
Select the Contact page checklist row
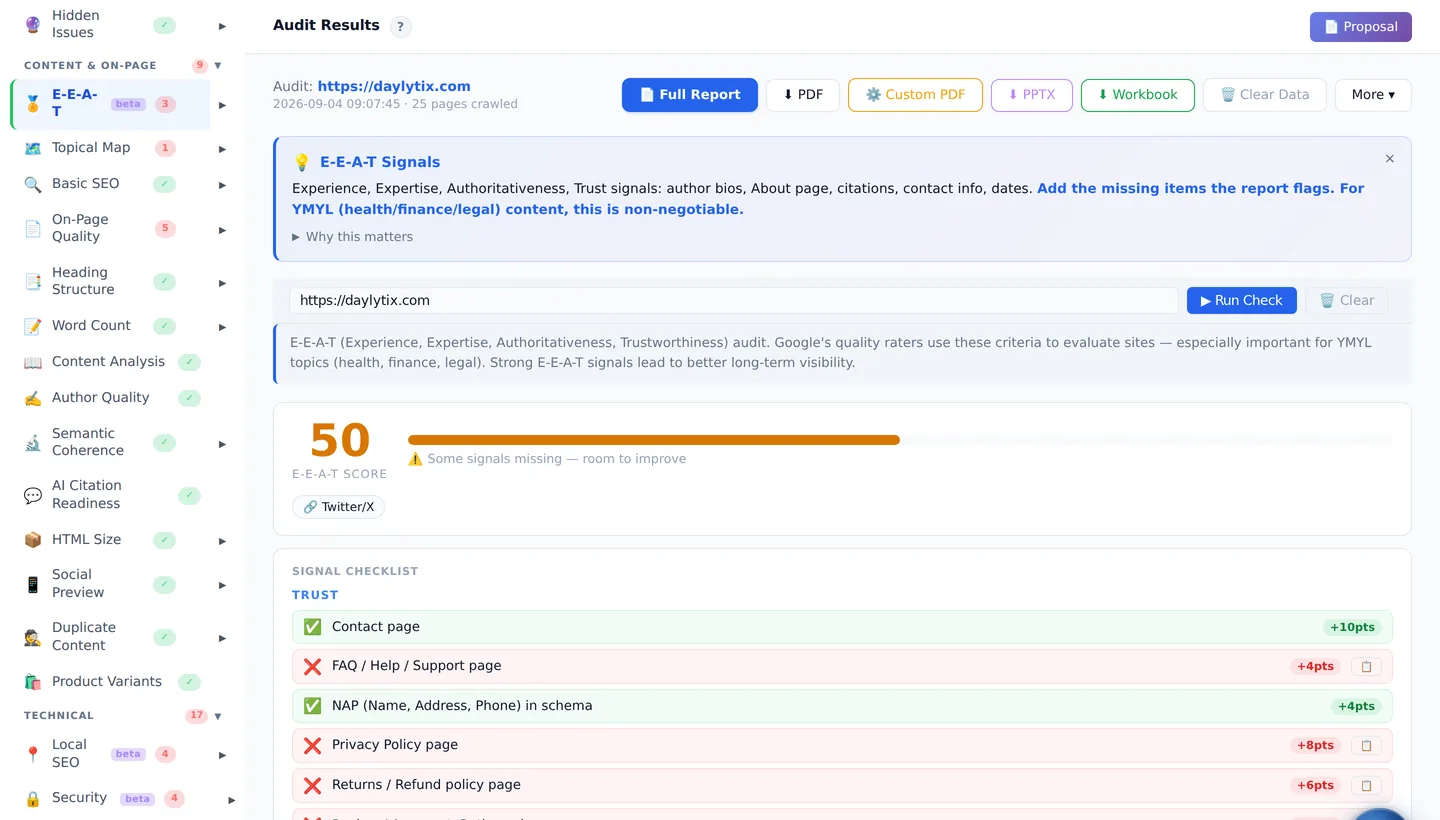click(x=842, y=627)
